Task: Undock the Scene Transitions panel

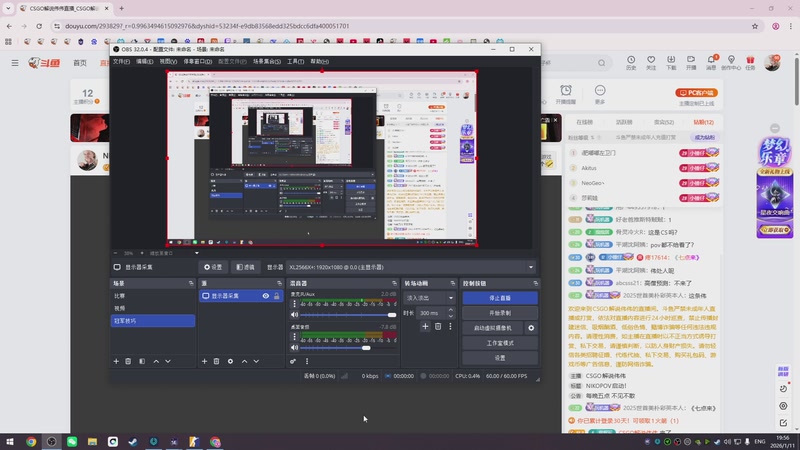Action: coord(453,283)
